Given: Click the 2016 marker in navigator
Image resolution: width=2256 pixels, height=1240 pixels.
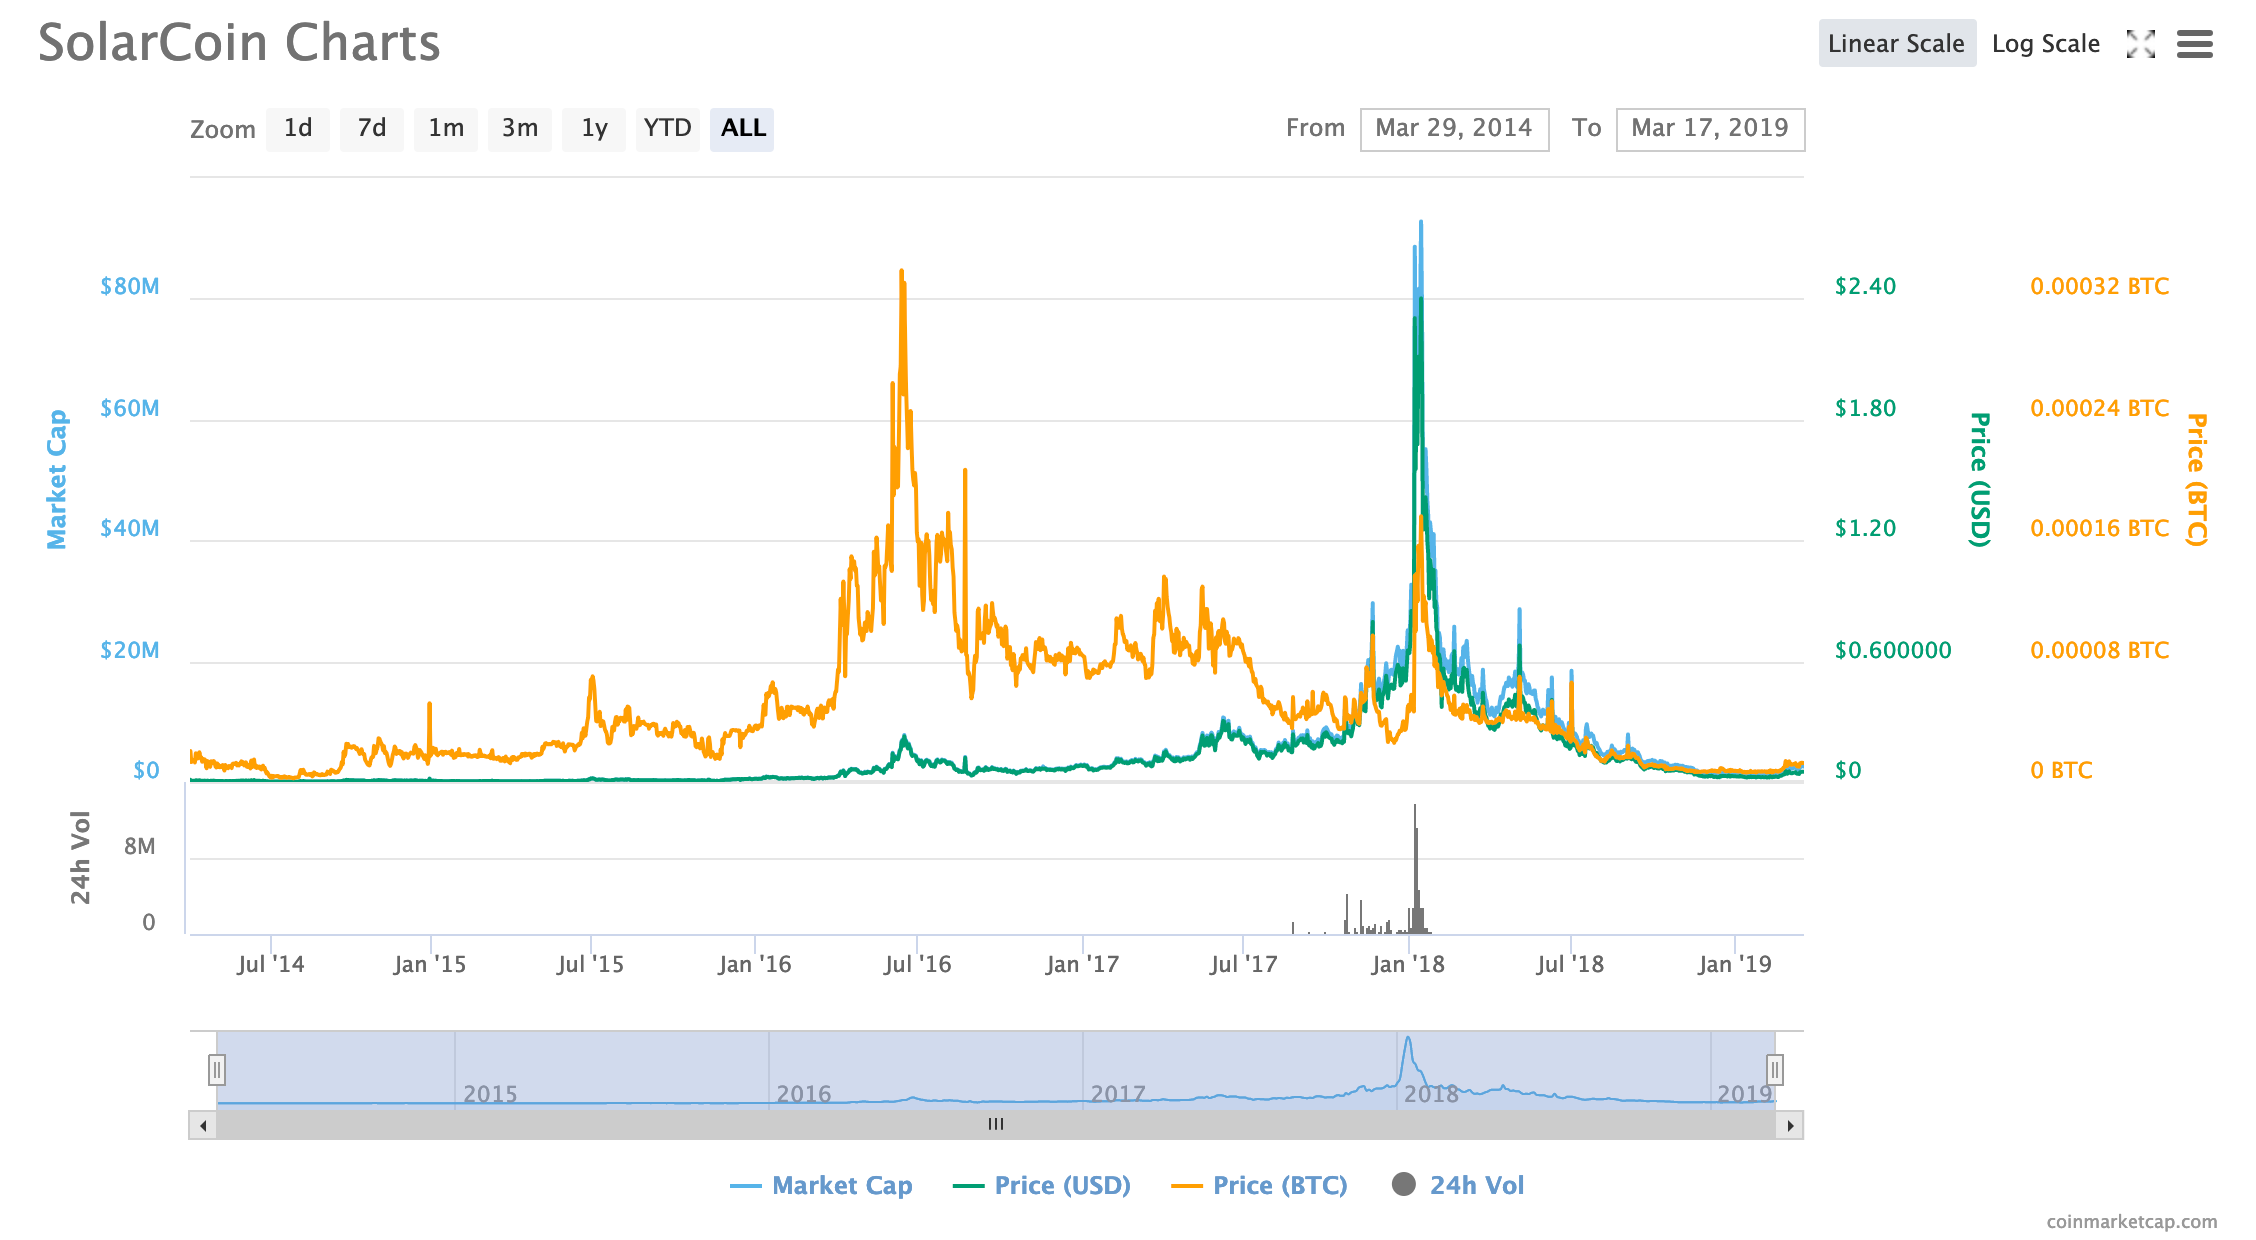Looking at the screenshot, I should pos(804,1094).
